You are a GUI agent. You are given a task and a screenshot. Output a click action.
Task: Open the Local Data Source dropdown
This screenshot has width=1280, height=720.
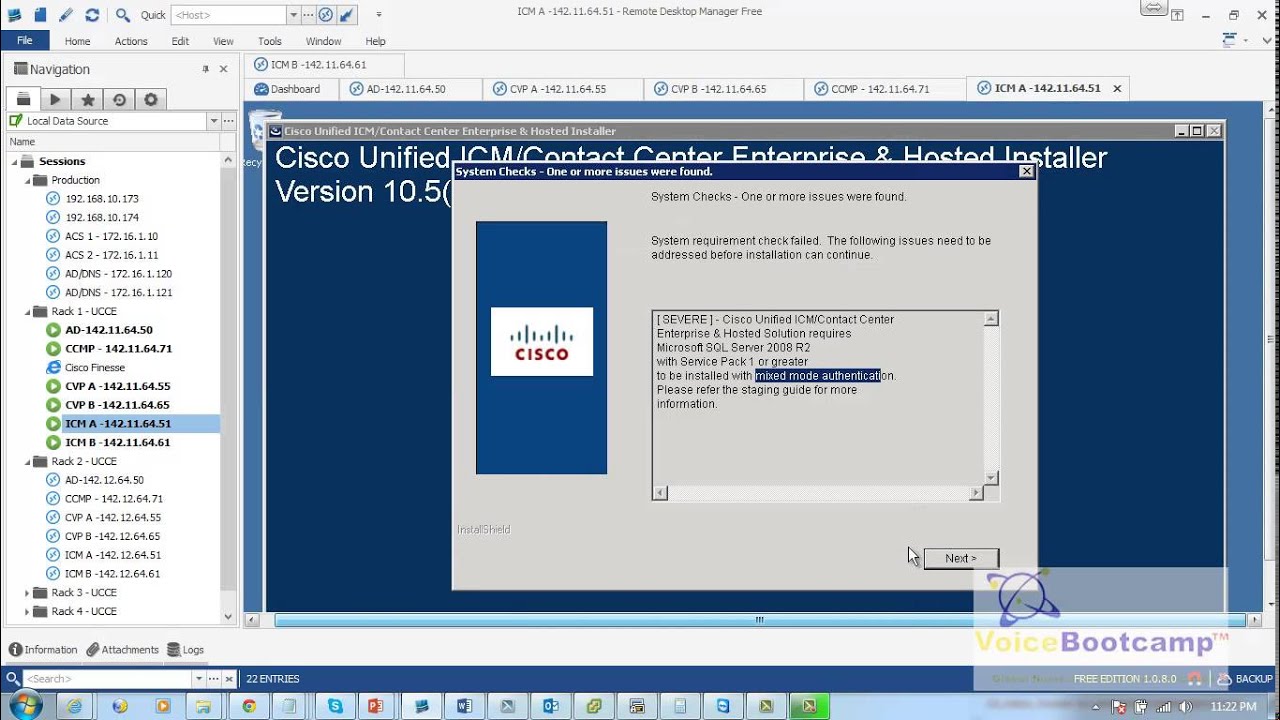213,121
